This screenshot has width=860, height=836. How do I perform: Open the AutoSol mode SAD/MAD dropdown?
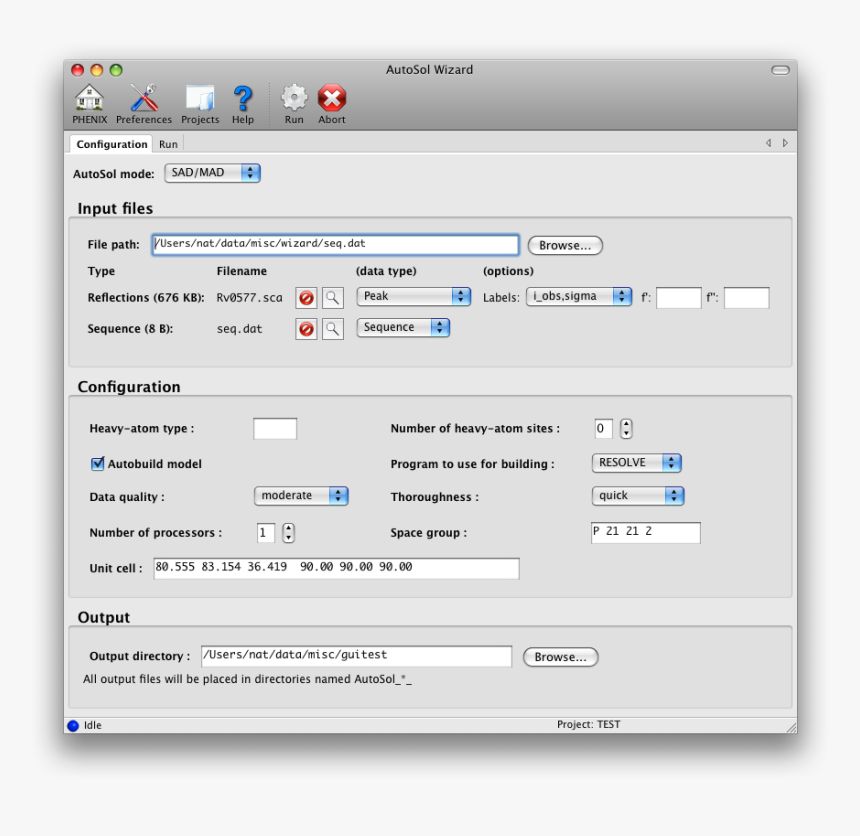tap(212, 173)
